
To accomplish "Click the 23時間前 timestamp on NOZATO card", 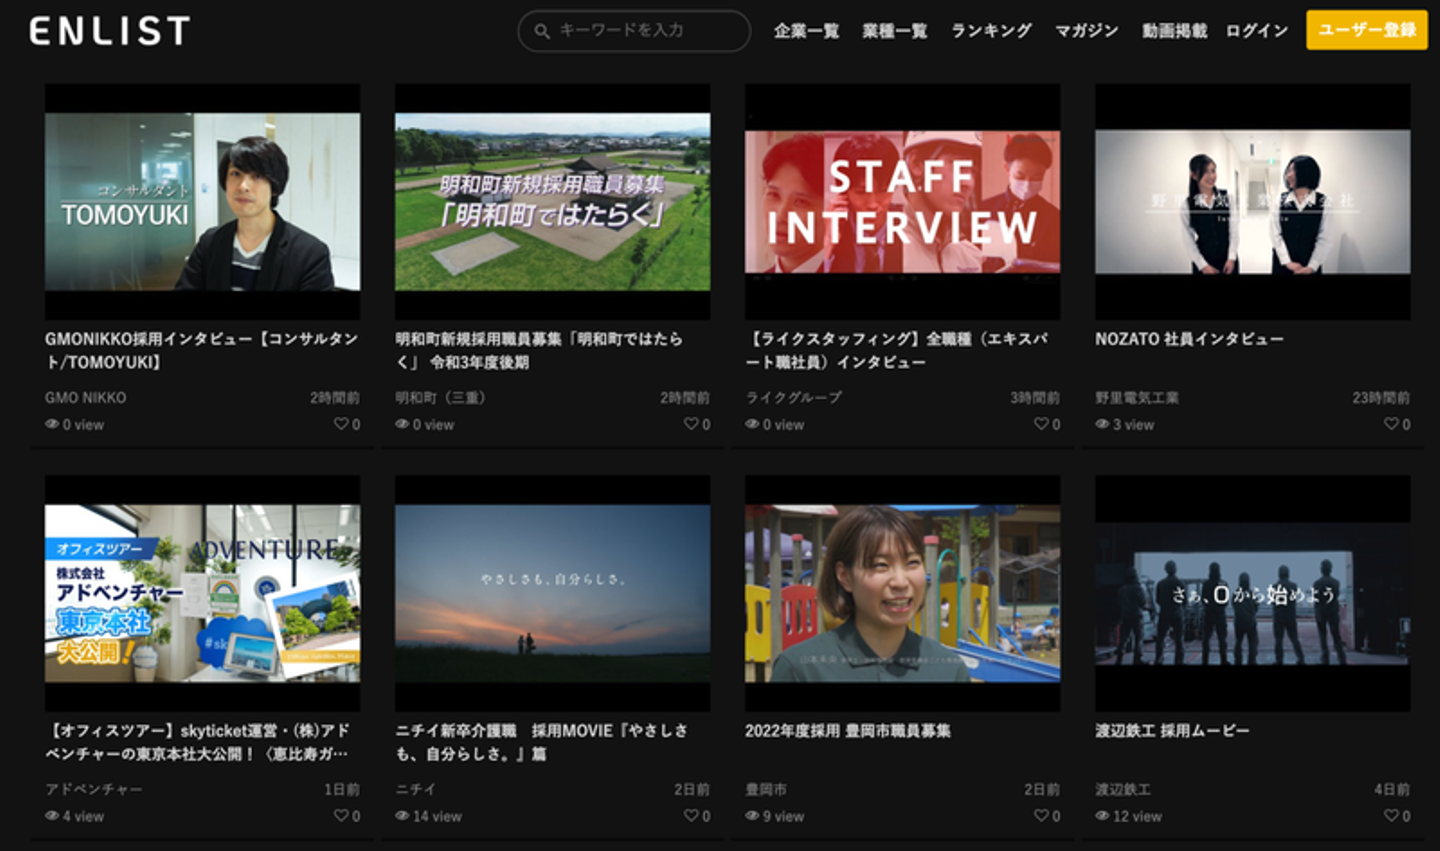I will 1381,398.
